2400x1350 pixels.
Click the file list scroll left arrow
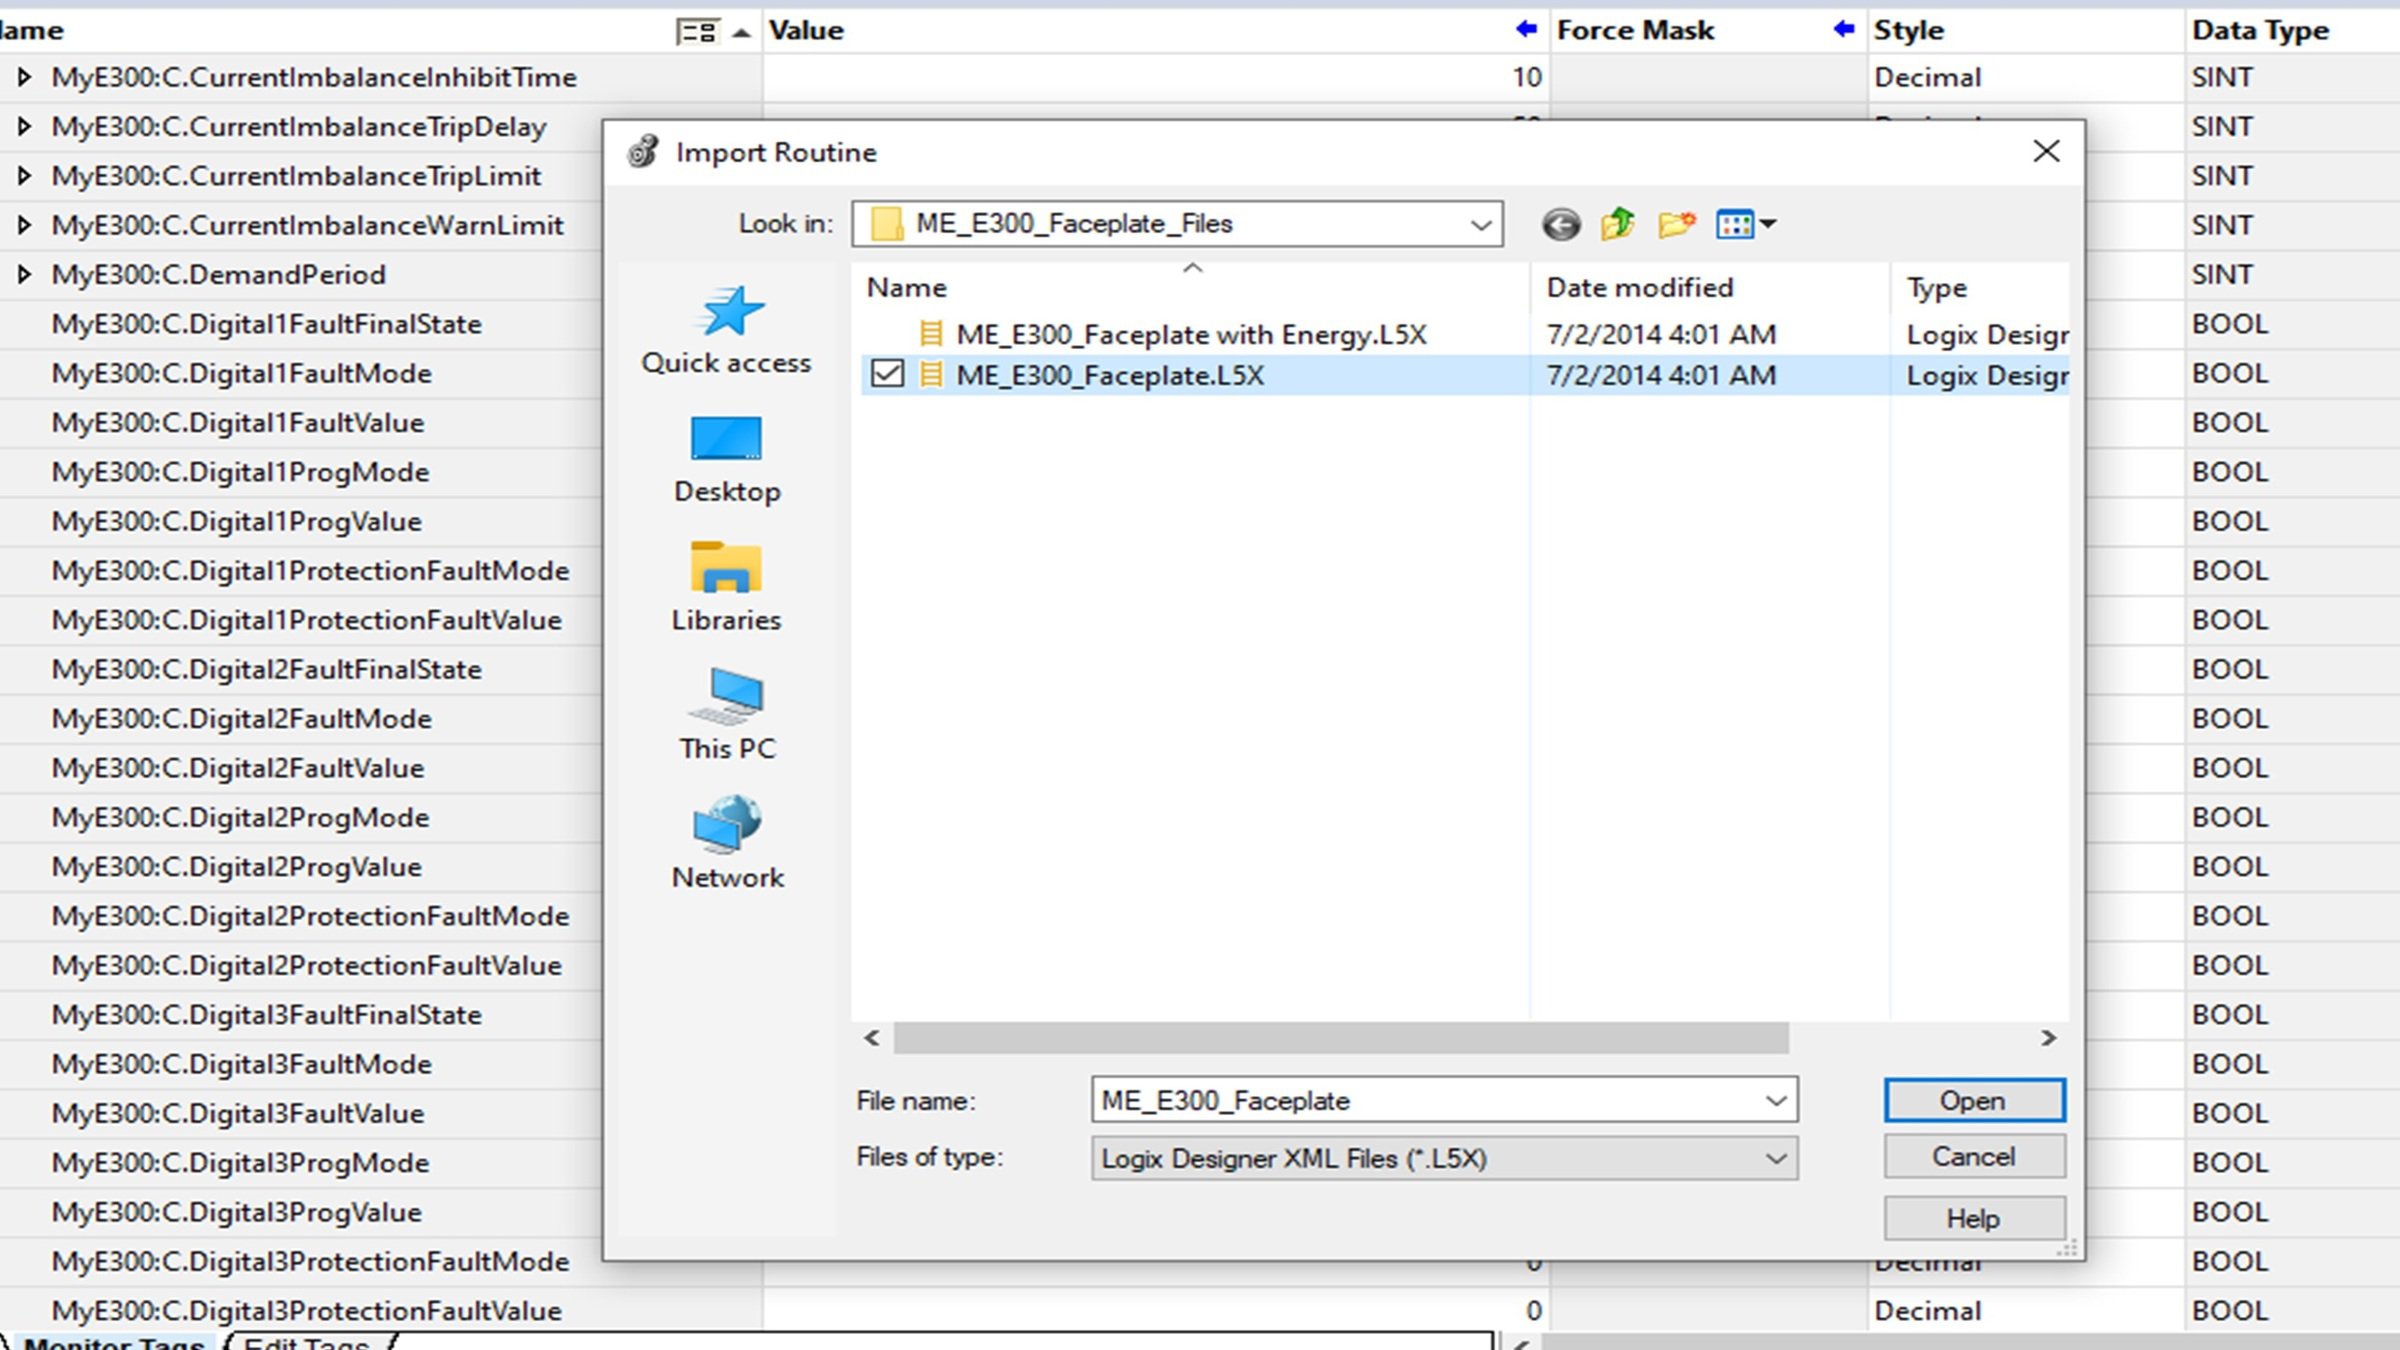872,1038
